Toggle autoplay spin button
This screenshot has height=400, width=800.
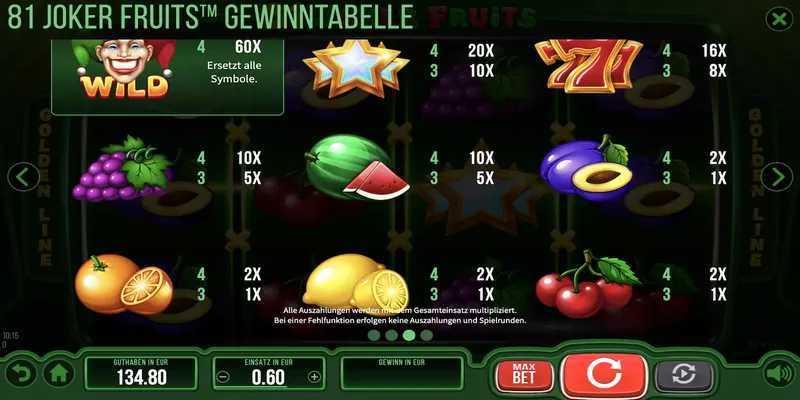[x=684, y=376]
